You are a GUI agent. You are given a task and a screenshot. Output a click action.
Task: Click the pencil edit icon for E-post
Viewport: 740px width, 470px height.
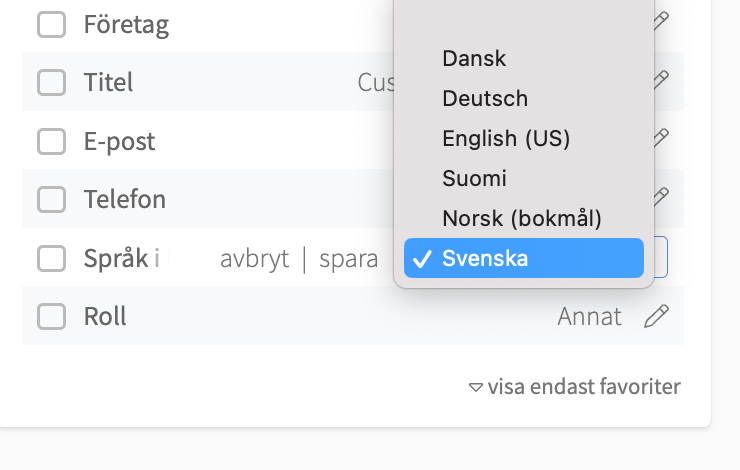coord(660,137)
